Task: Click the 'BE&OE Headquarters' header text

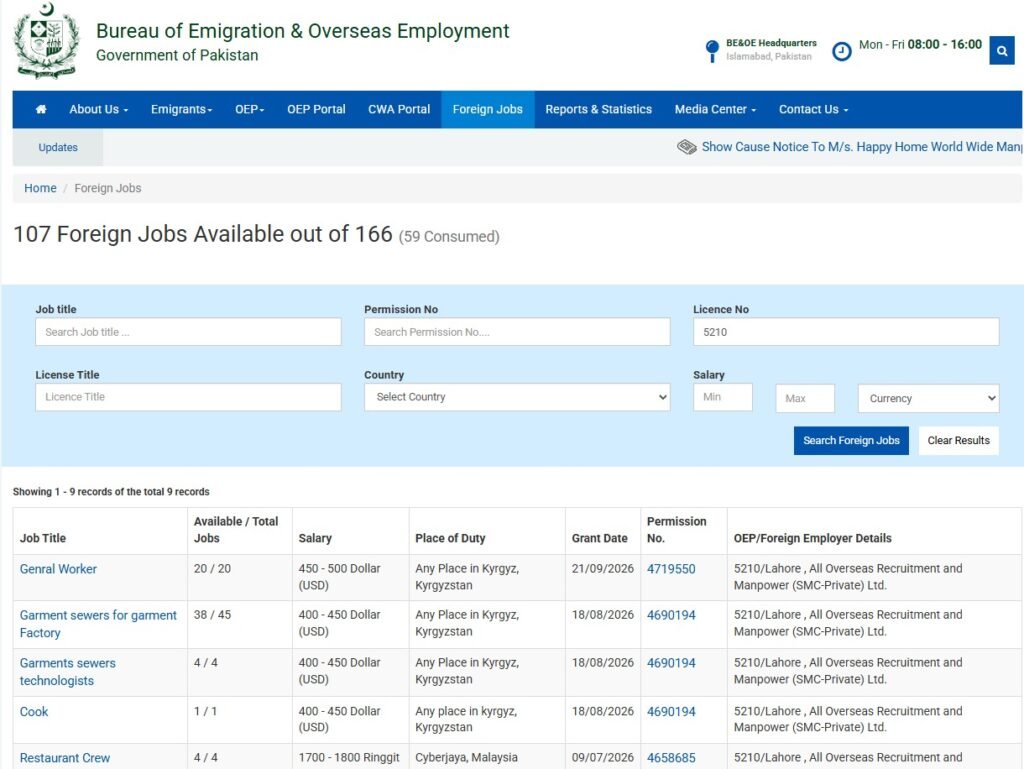Action: click(771, 43)
